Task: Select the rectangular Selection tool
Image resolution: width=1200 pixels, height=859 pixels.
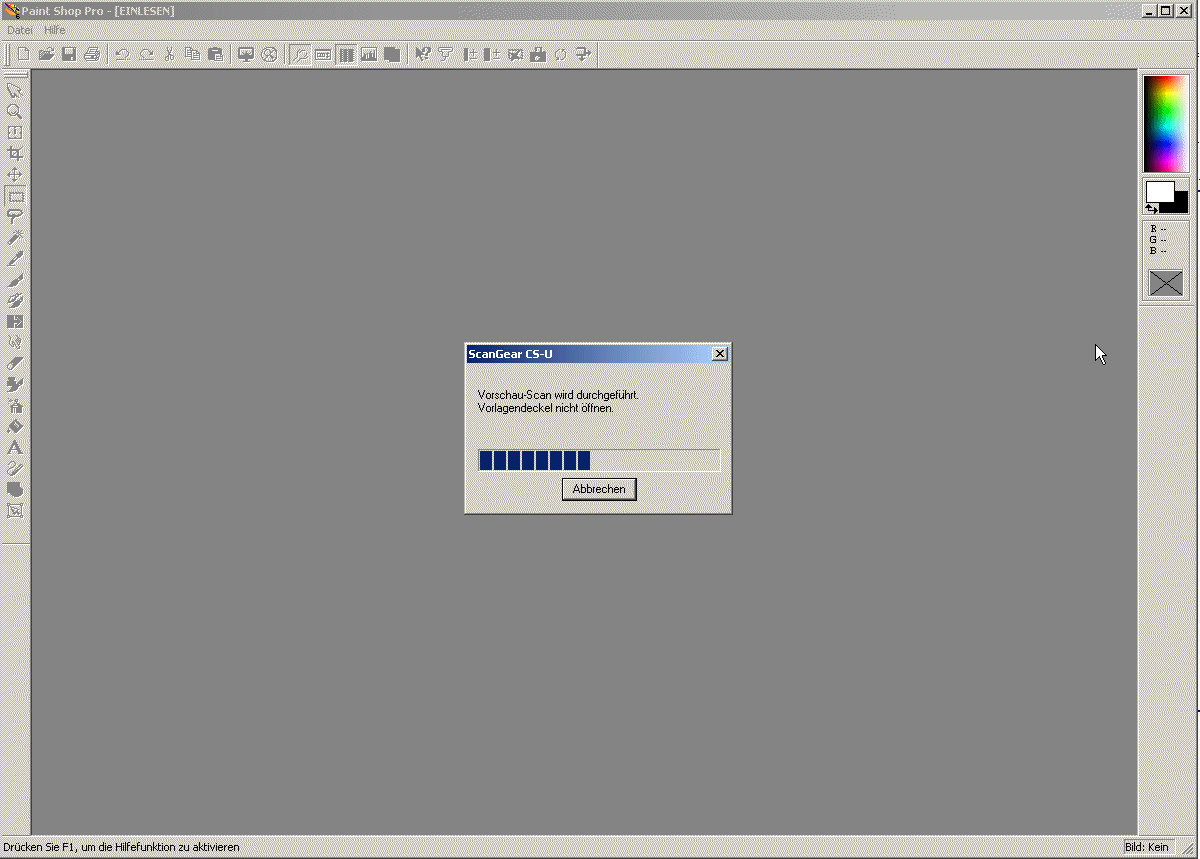Action: point(15,196)
